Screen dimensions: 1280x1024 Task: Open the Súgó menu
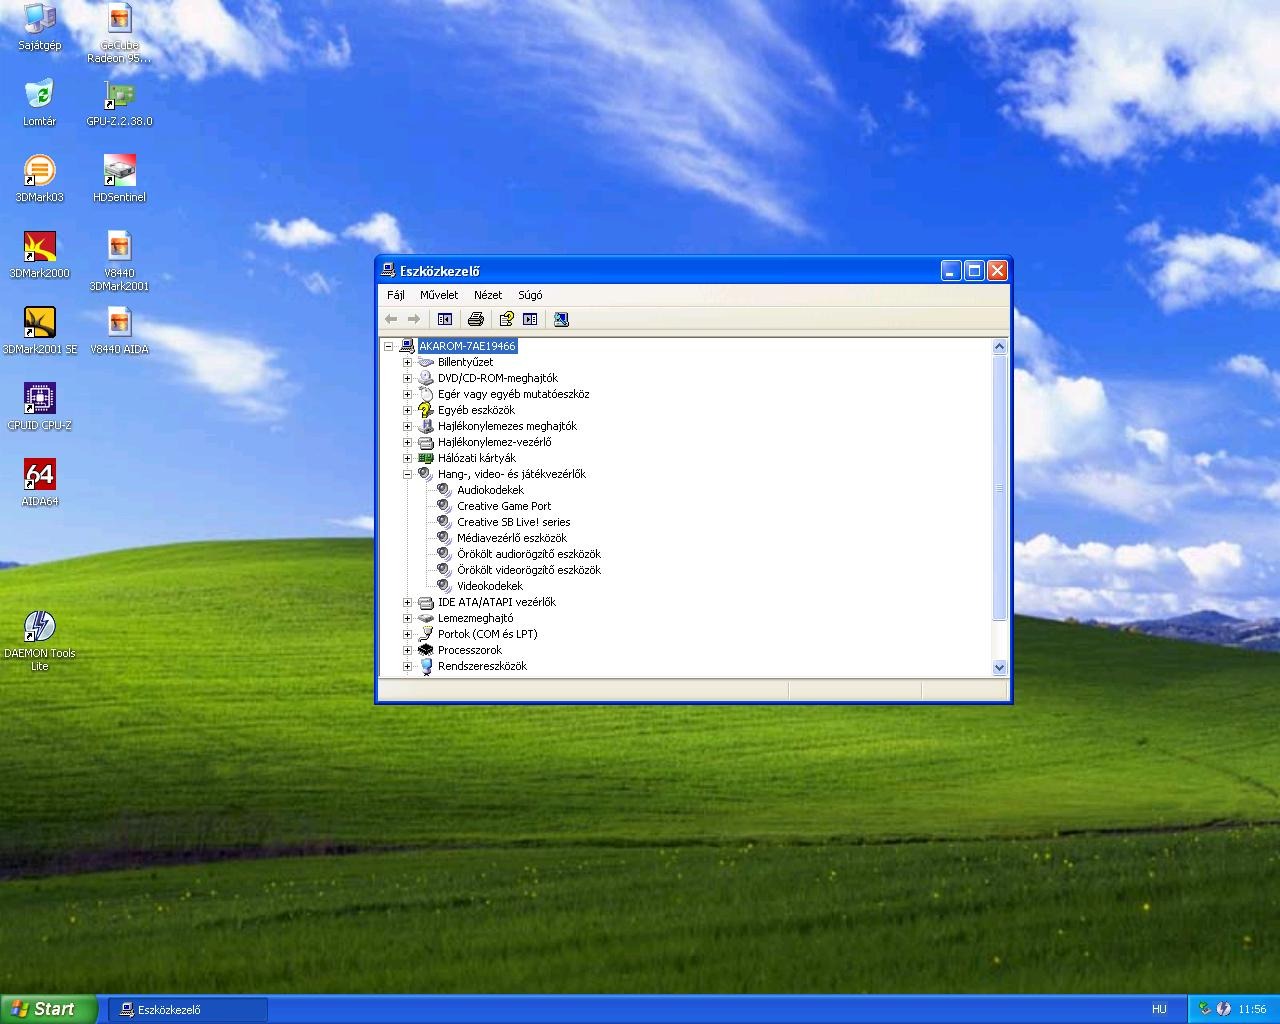[x=530, y=295]
